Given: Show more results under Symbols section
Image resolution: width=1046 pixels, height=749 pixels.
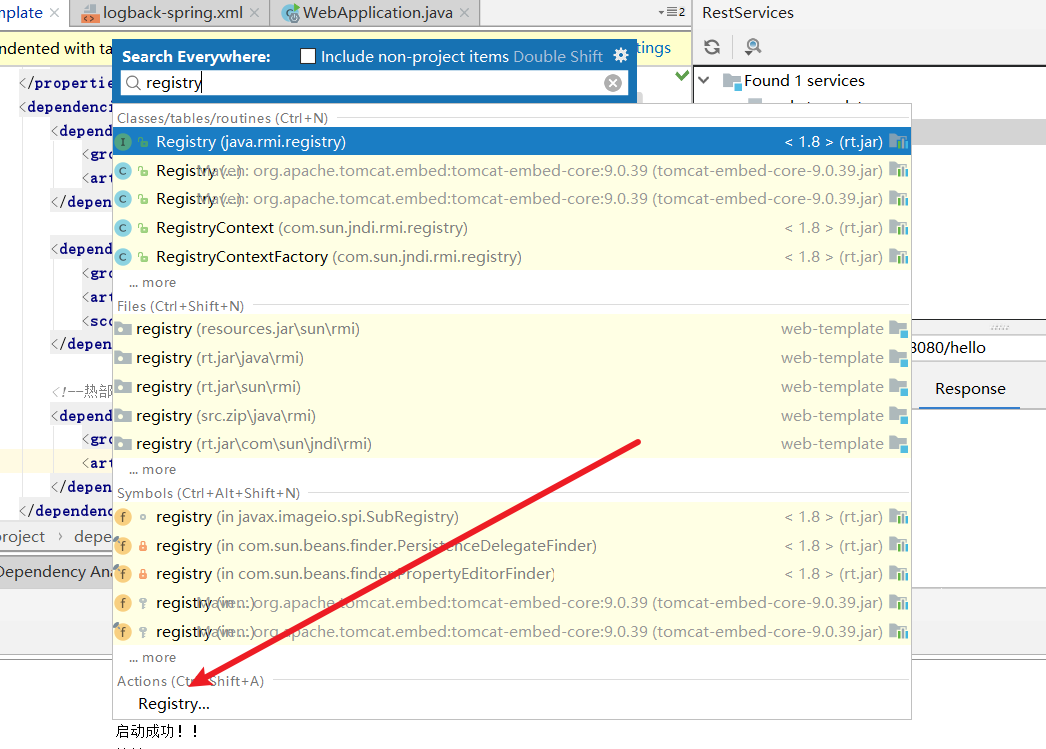Looking at the screenshot, I should point(152,658).
